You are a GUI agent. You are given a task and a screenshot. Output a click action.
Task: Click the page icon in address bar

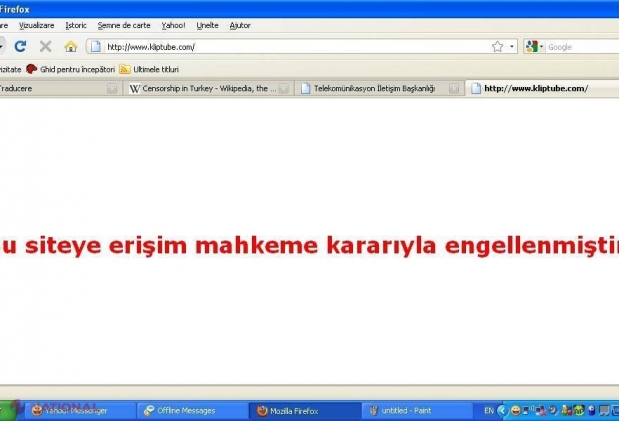click(96, 46)
